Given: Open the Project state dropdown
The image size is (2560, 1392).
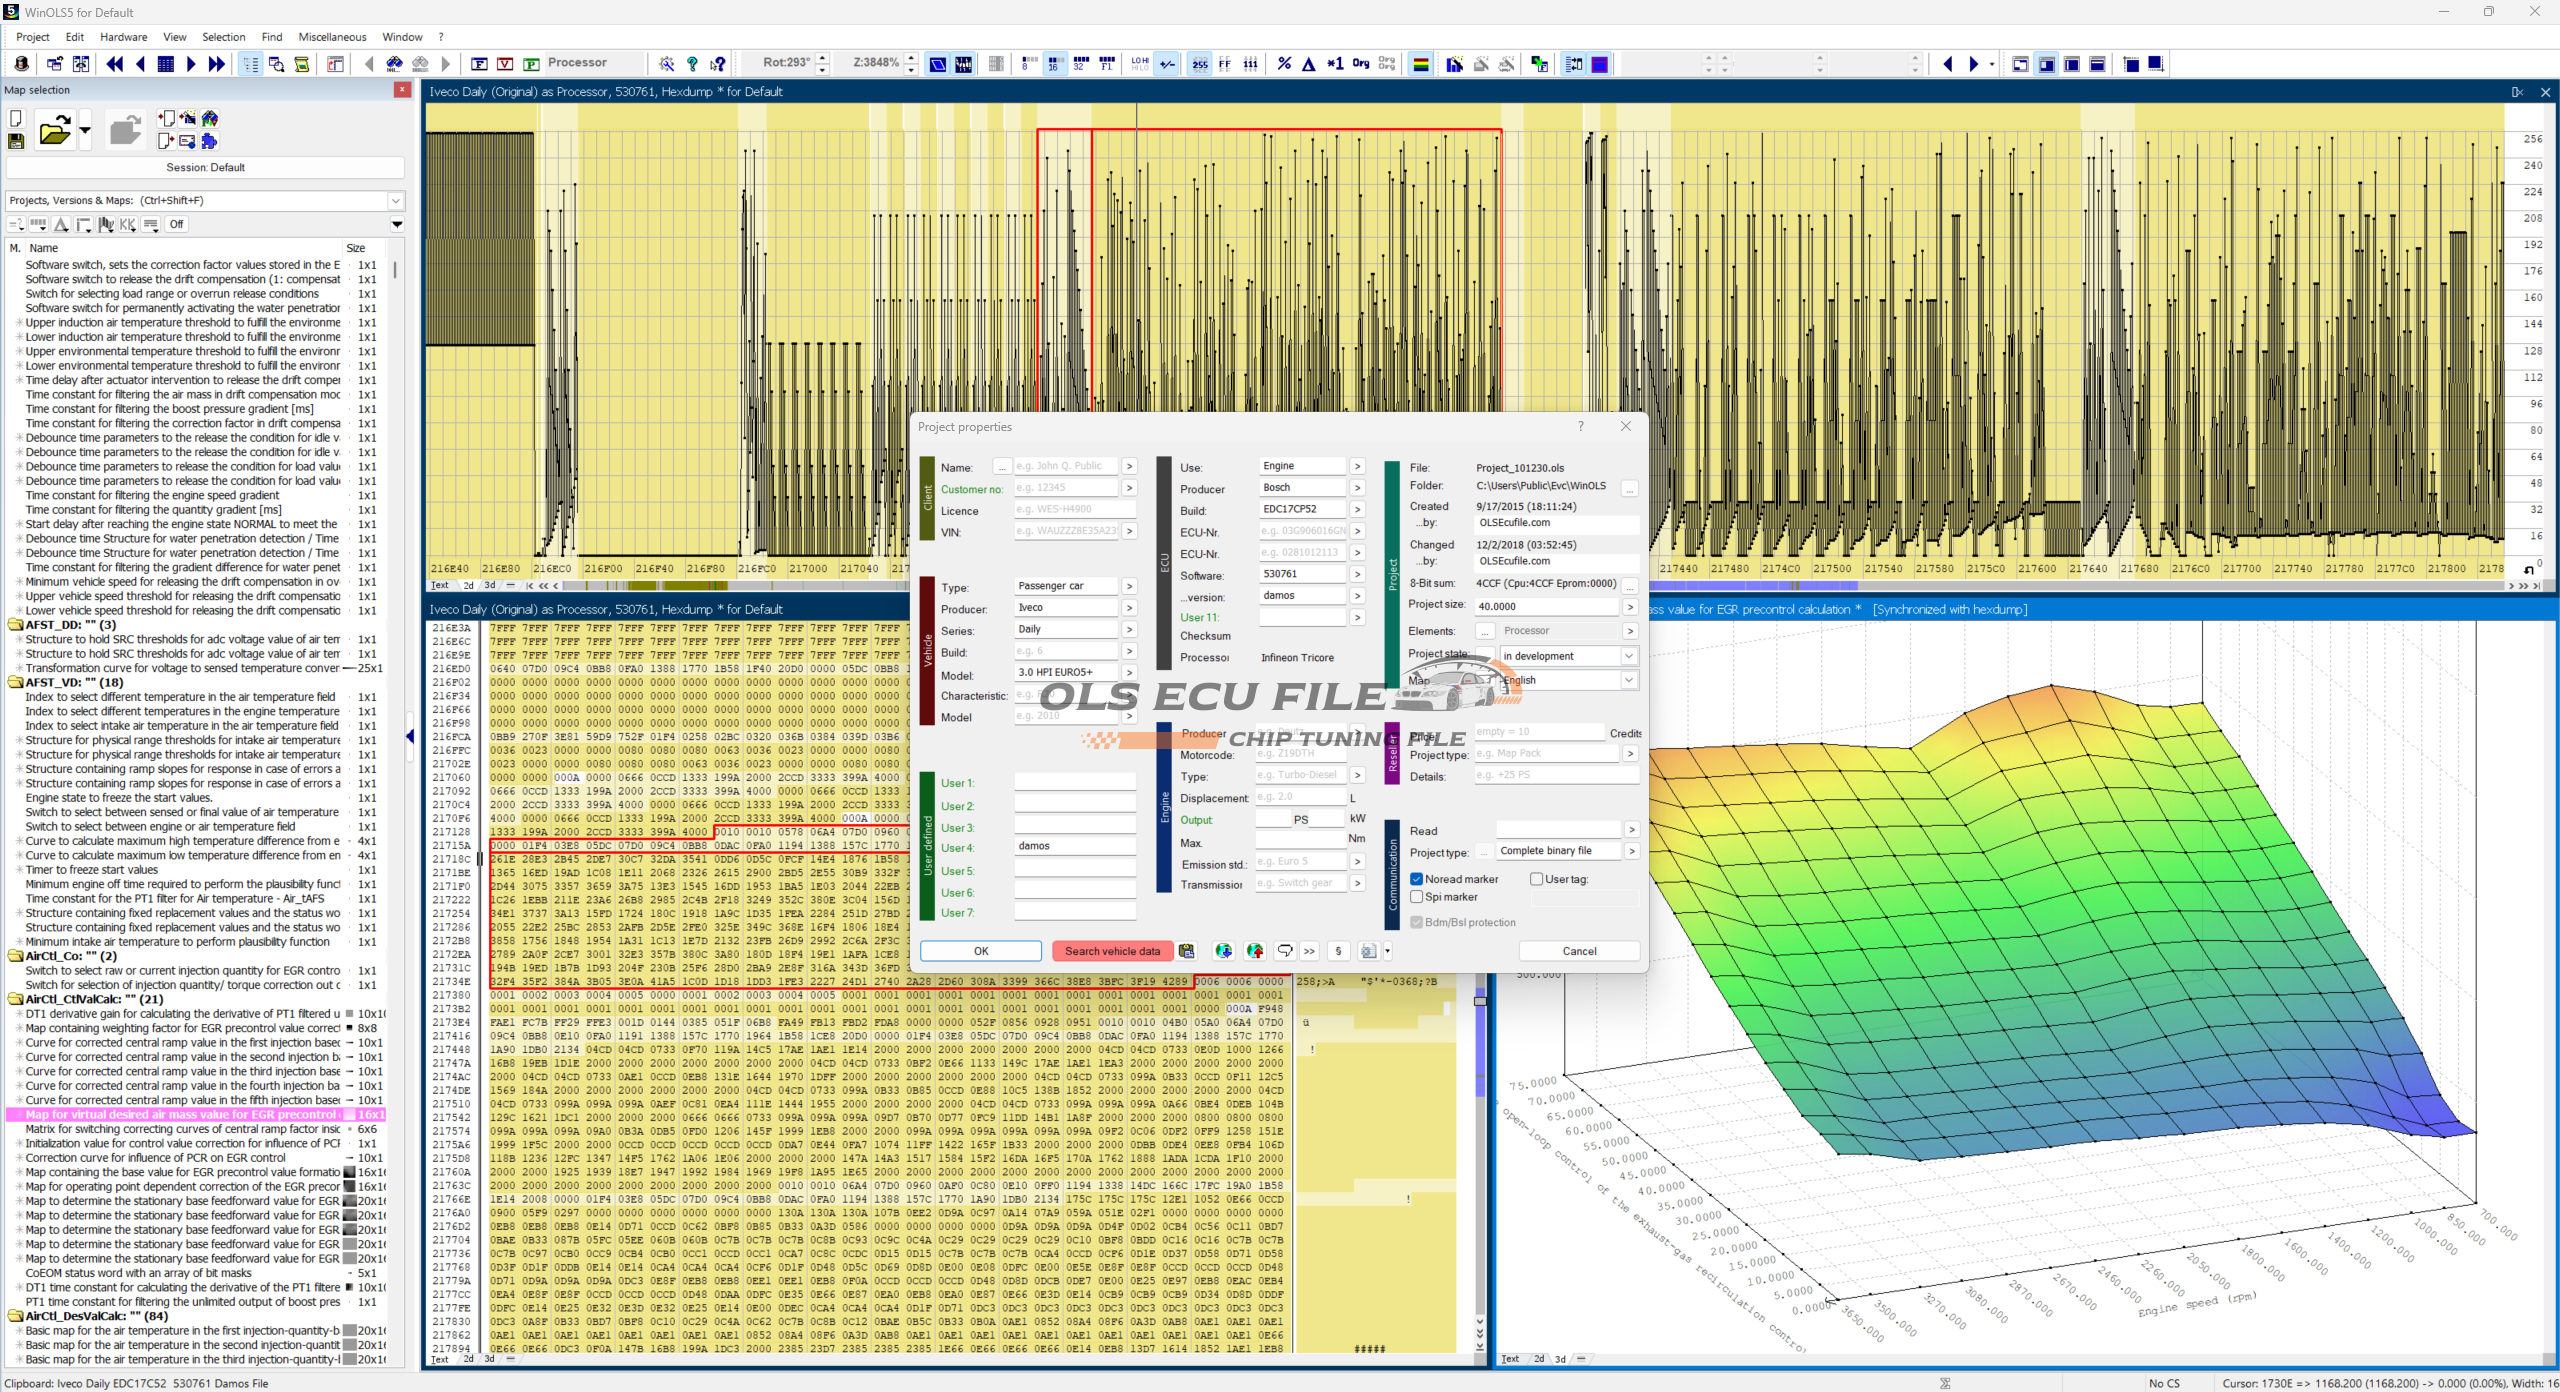Looking at the screenshot, I should [x=1629, y=656].
